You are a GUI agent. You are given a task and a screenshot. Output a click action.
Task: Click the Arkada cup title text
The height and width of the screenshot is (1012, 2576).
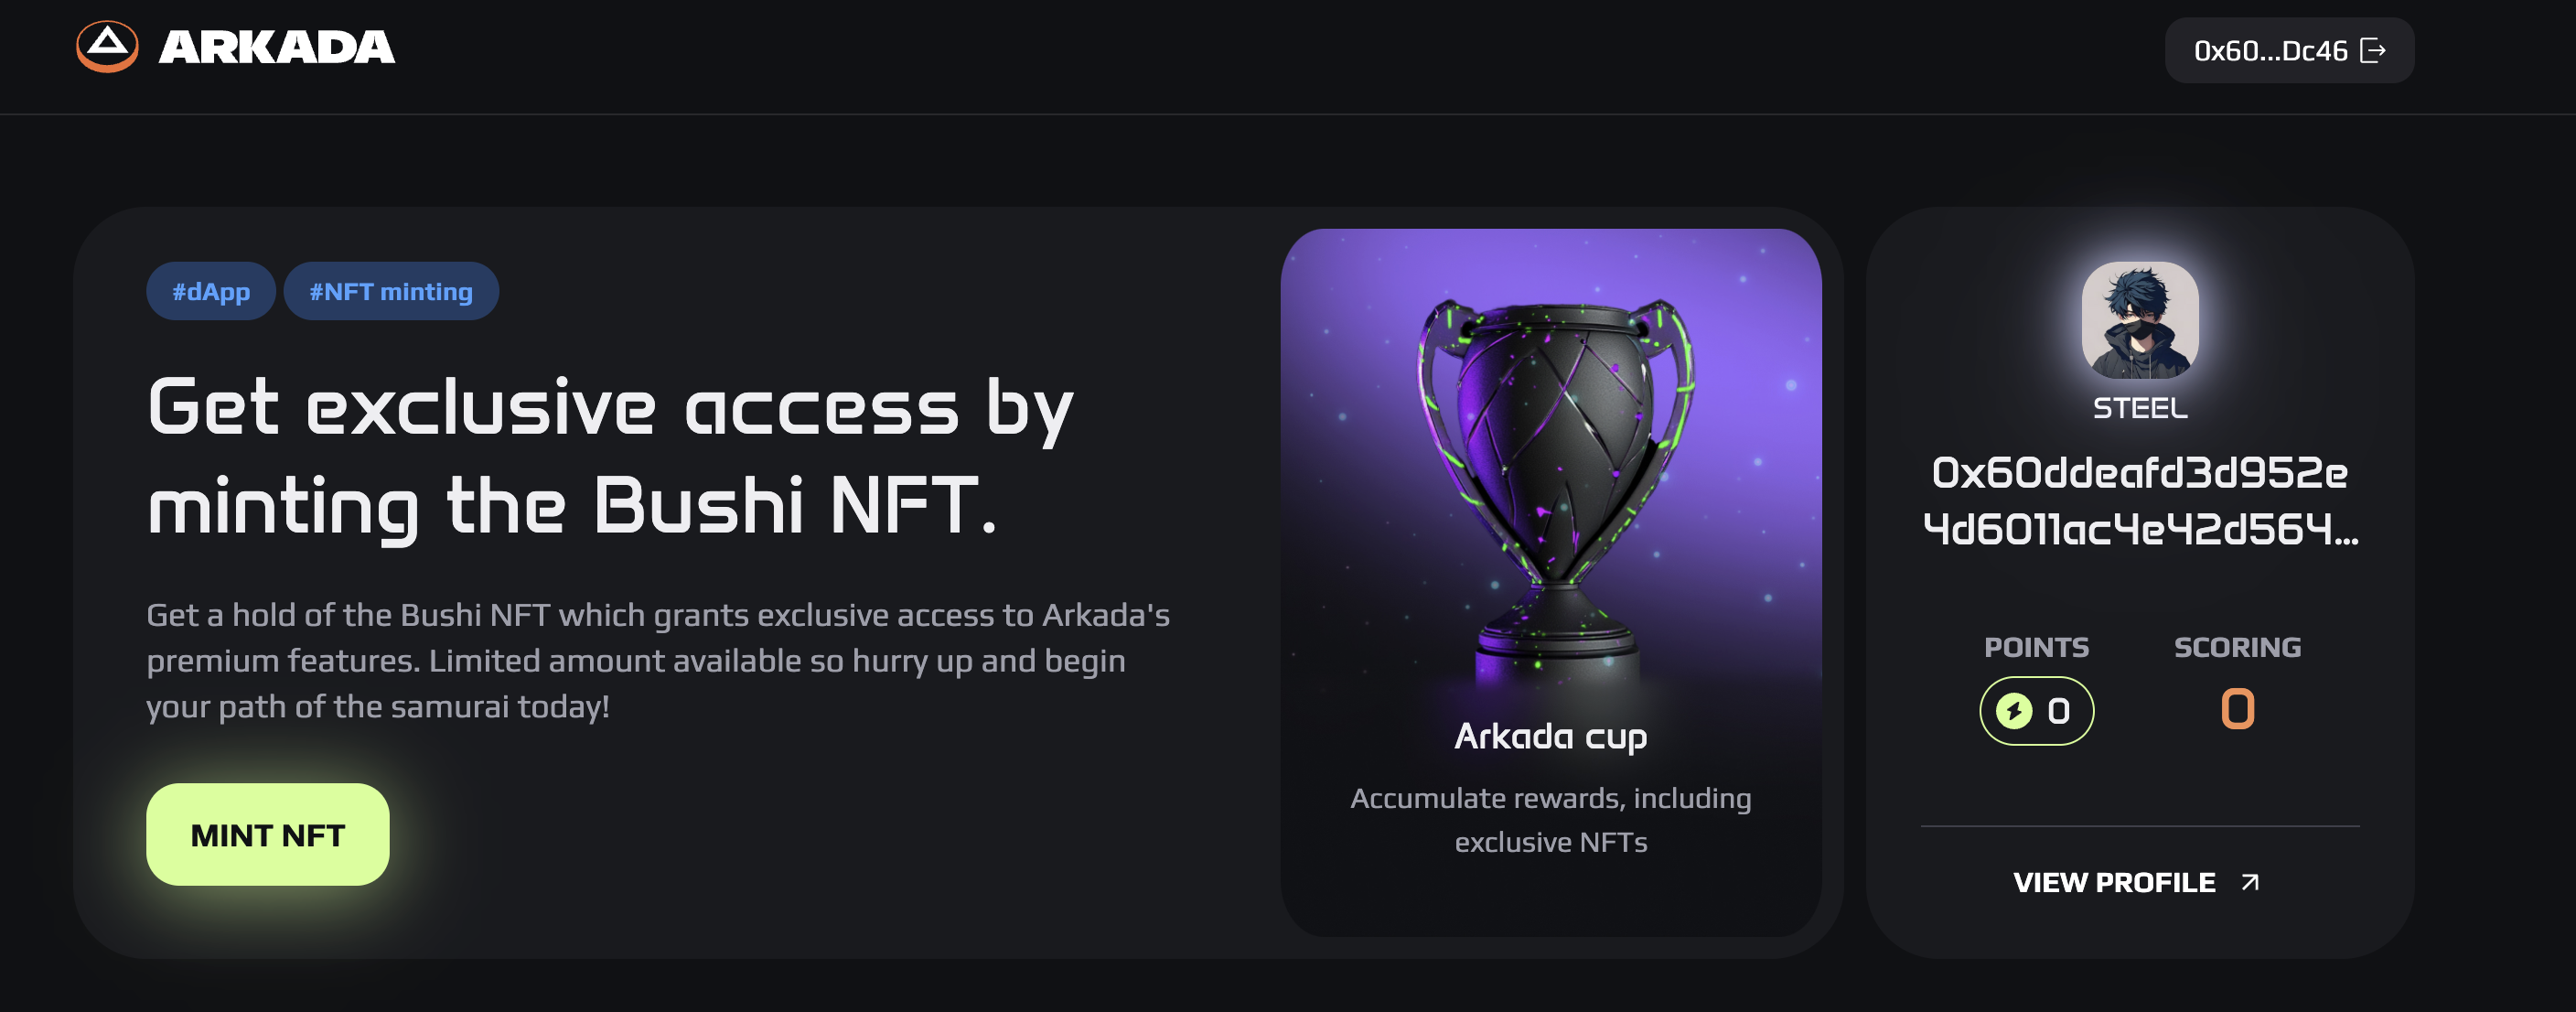click(x=1551, y=736)
